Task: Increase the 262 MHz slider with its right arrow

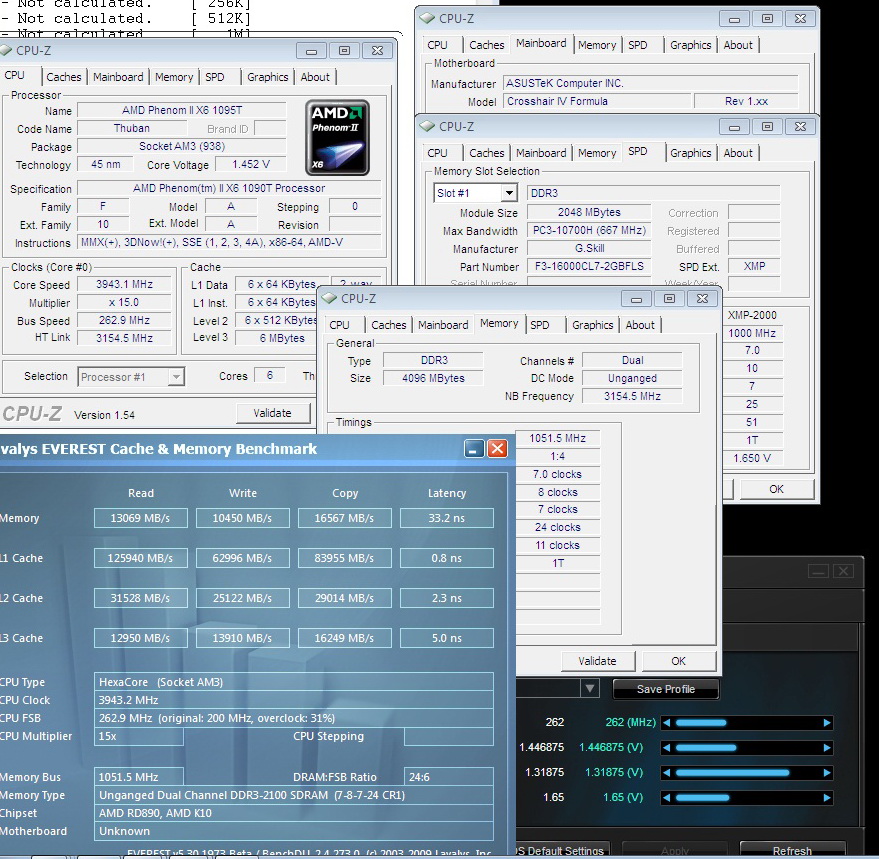Action: 827,723
